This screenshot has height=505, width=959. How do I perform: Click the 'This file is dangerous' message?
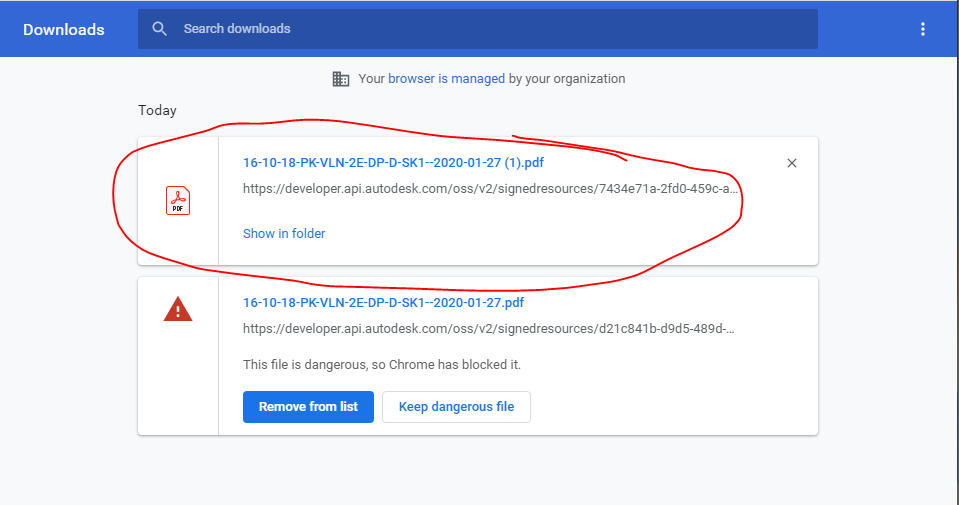click(x=382, y=365)
